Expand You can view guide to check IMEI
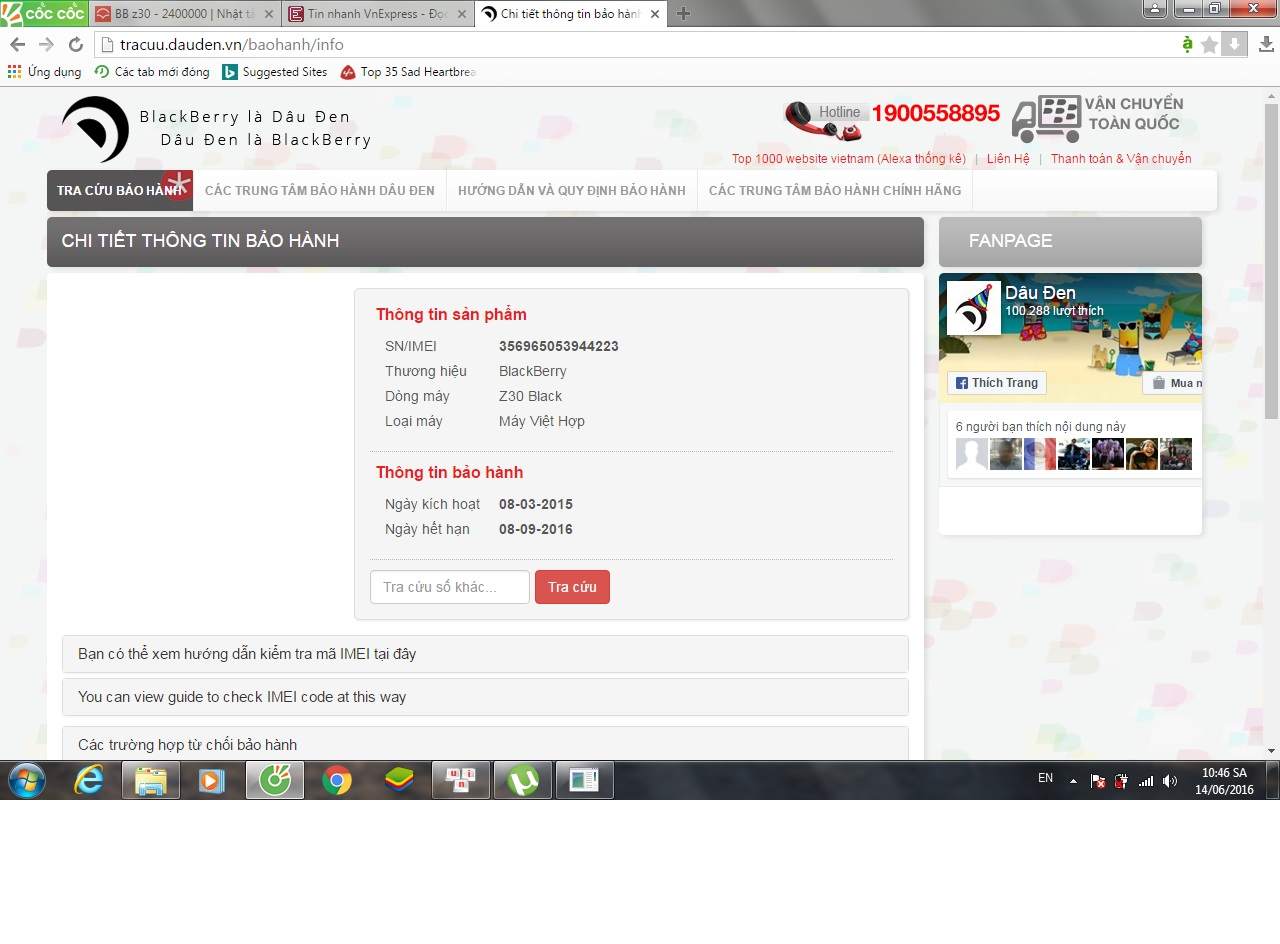This screenshot has height=944, width=1280. tap(485, 697)
